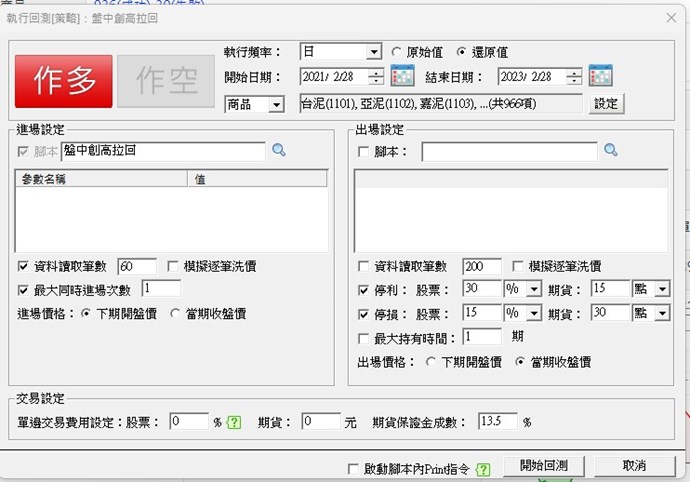Open the start date calendar picker icon
Screen dimensions: 690x482
coord(402,76)
